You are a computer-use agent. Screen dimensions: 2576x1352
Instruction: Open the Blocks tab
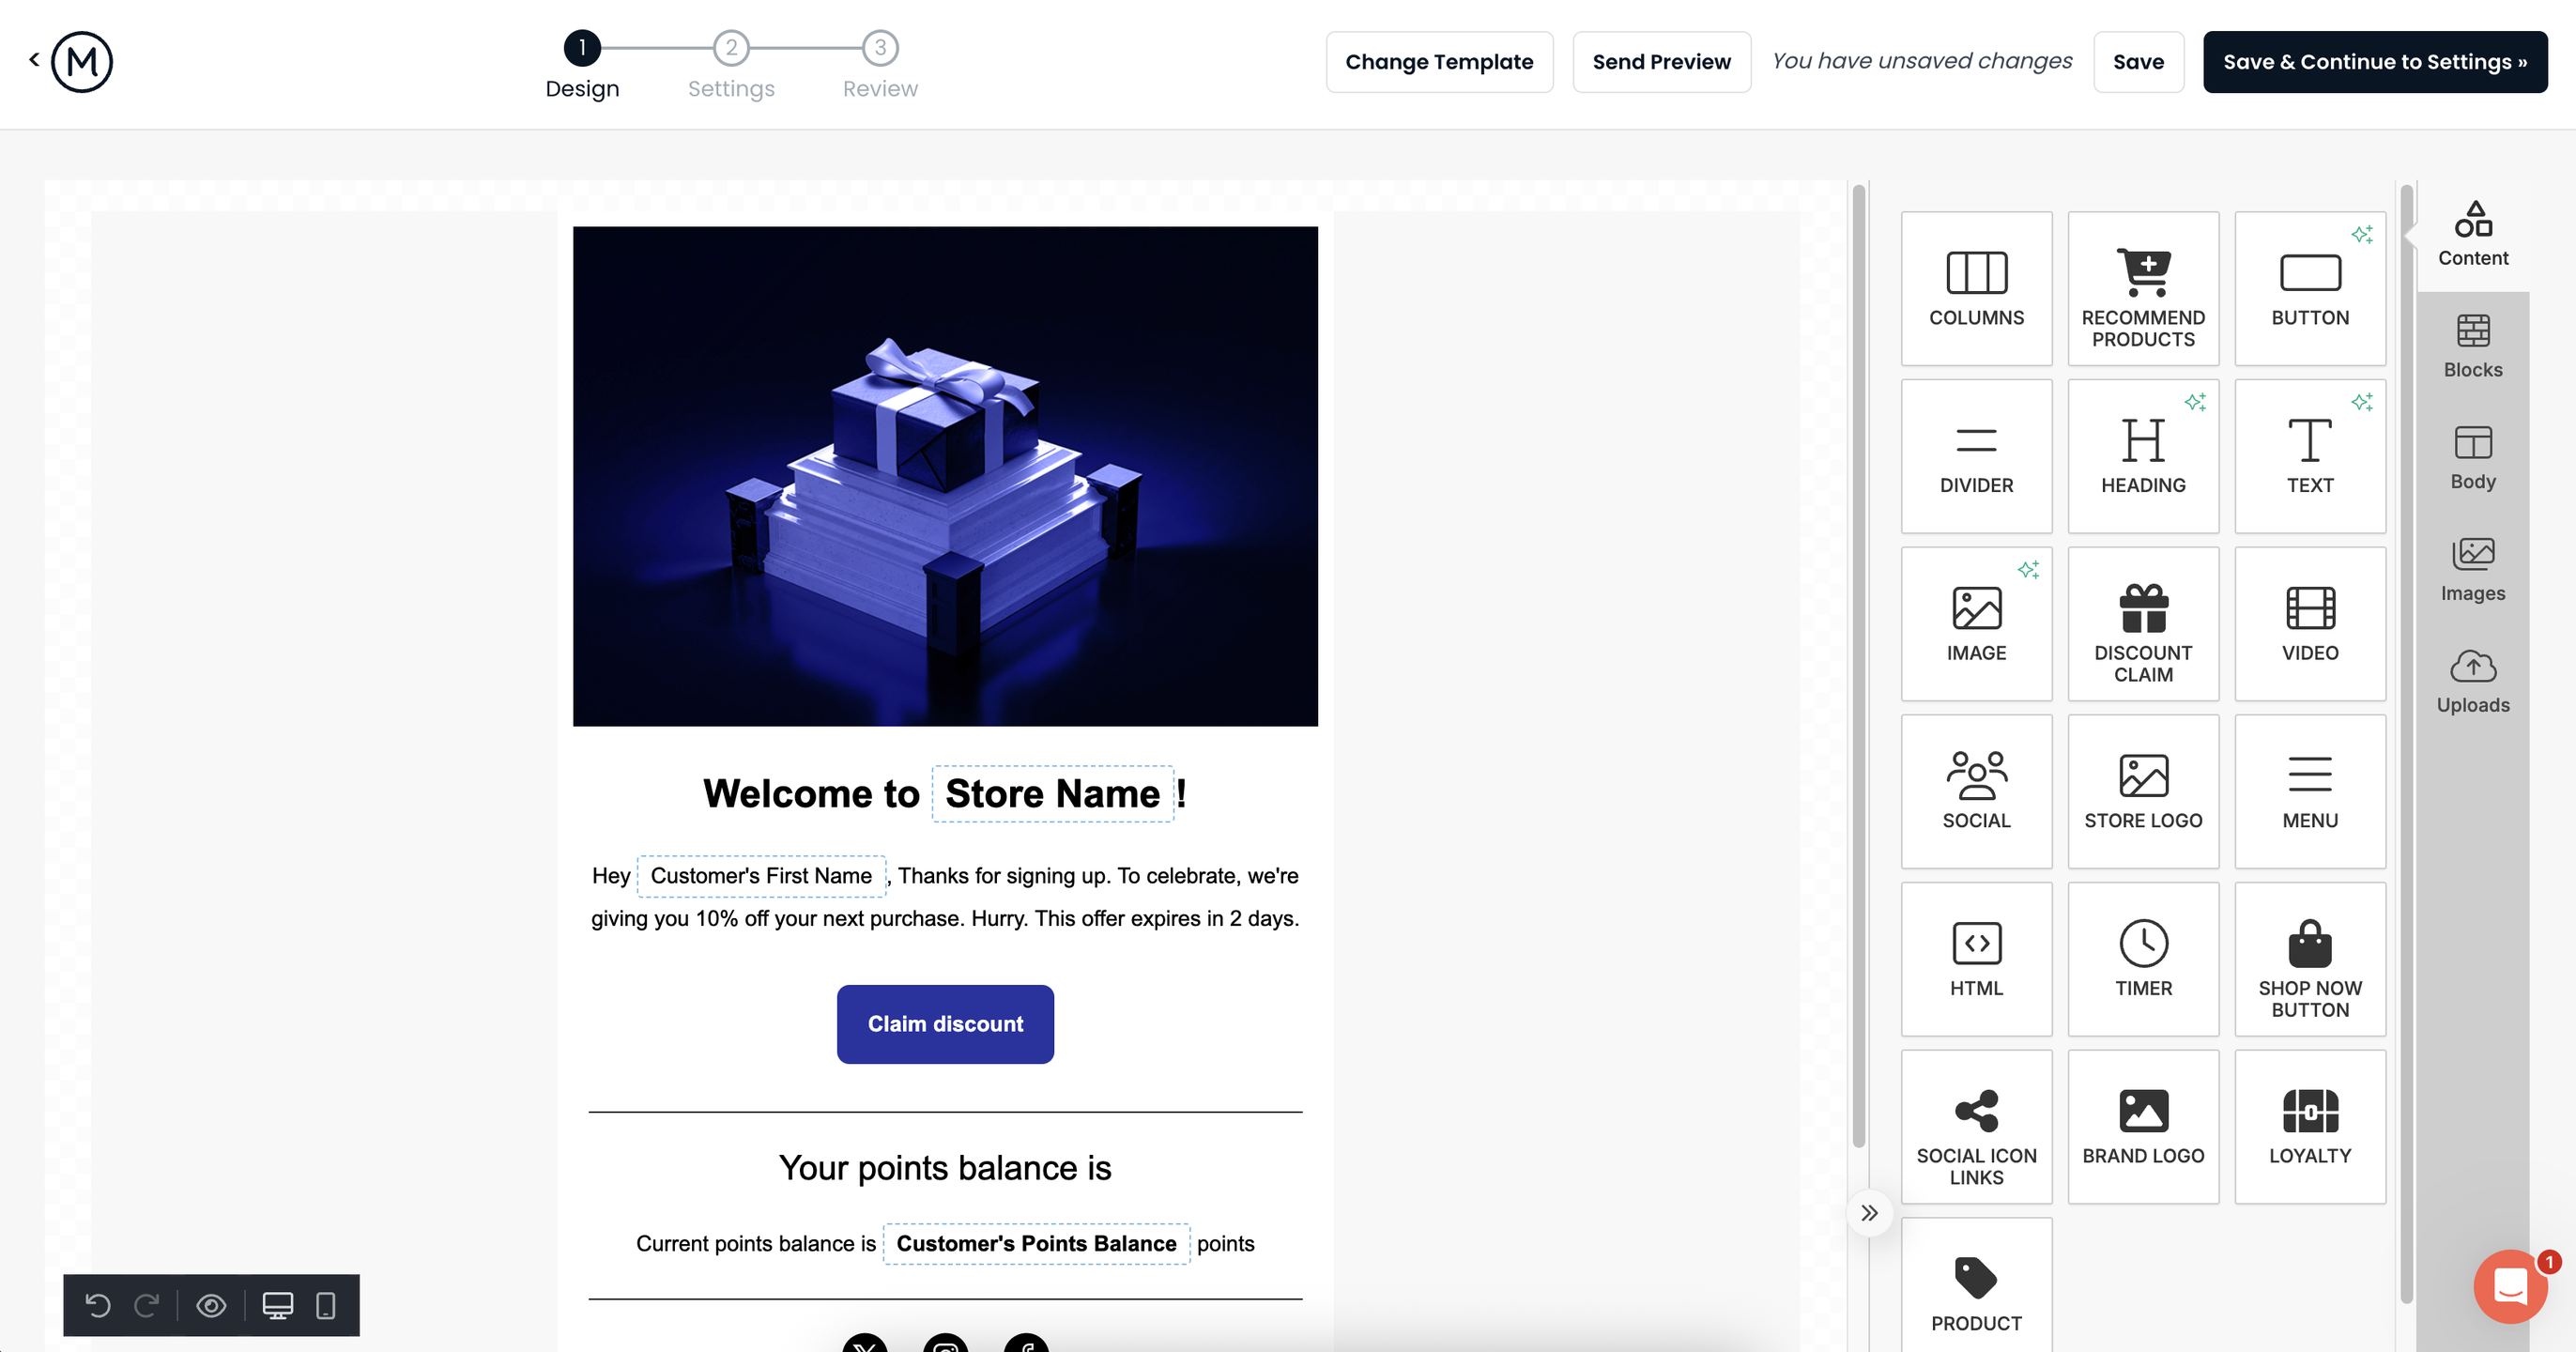click(x=2472, y=346)
